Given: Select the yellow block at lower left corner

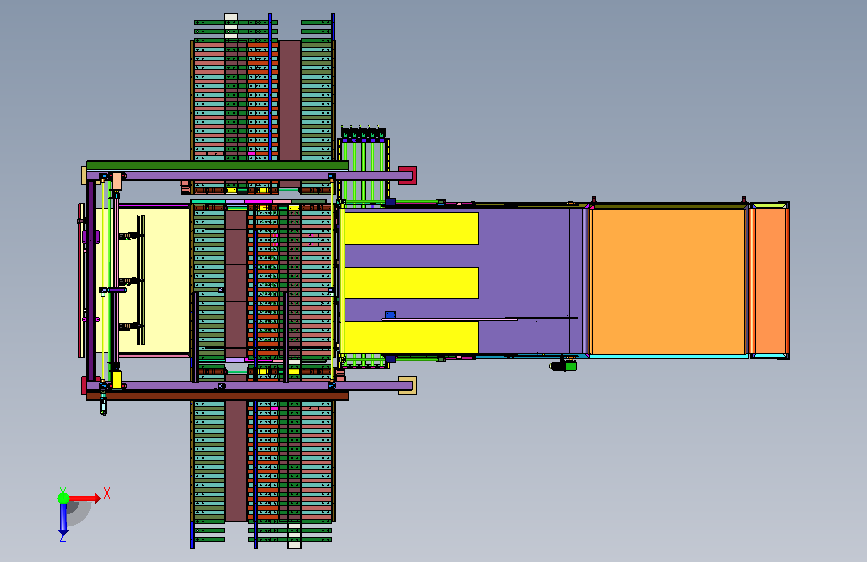Looking at the screenshot, I should (x=116, y=379).
